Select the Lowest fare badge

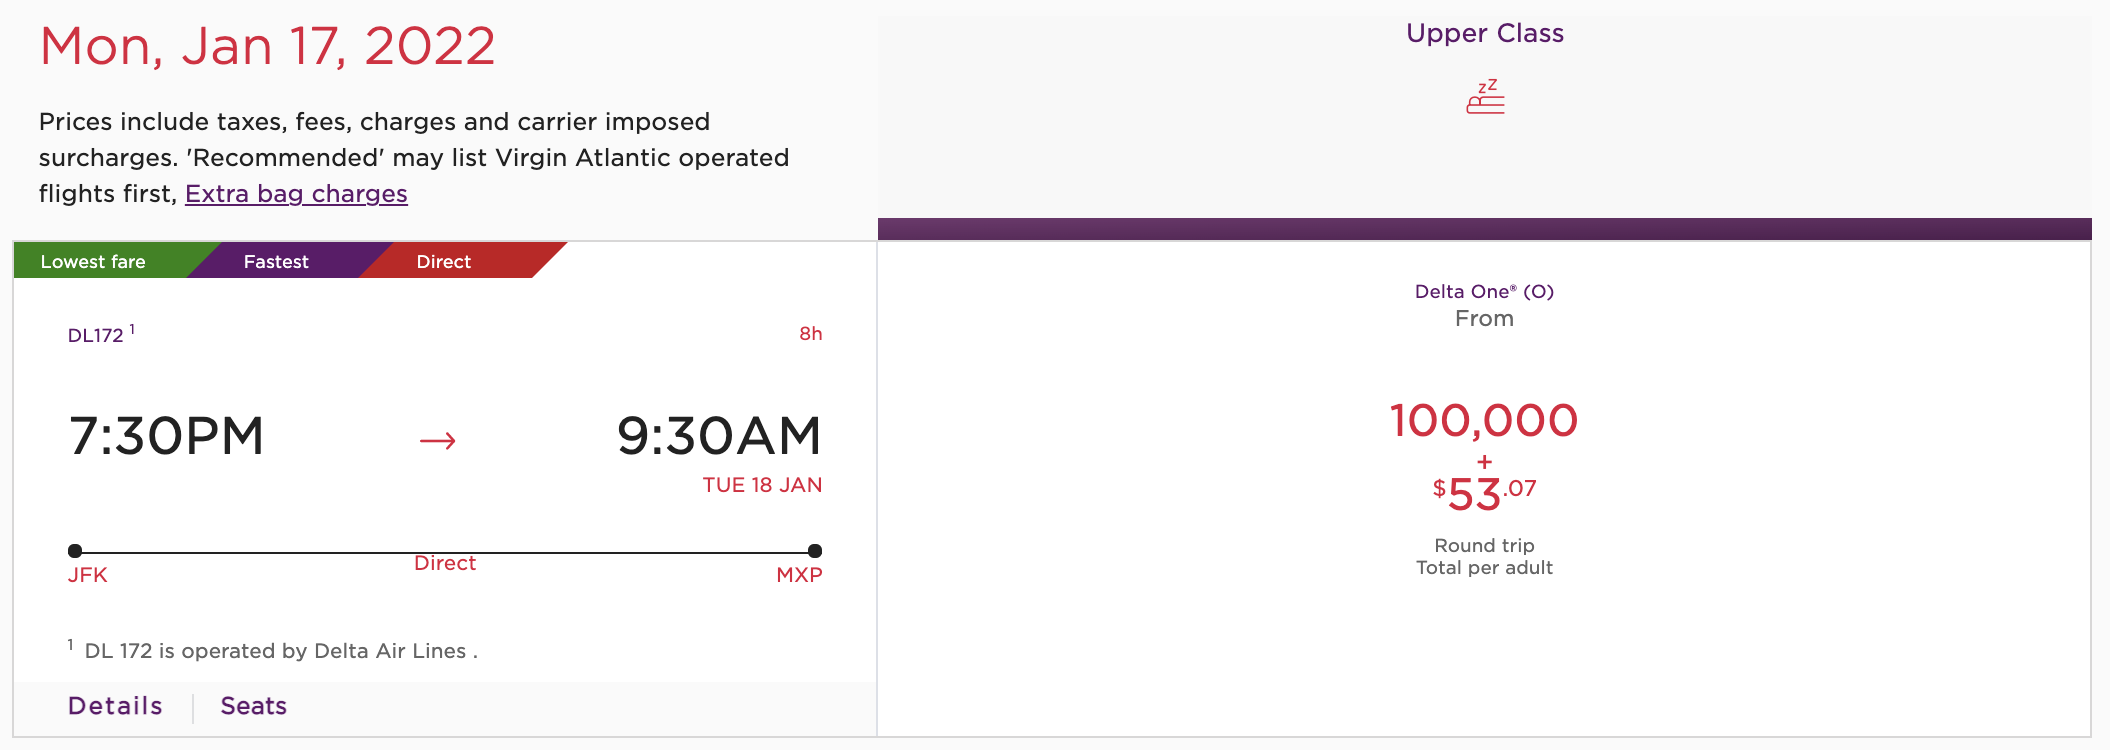(x=91, y=261)
